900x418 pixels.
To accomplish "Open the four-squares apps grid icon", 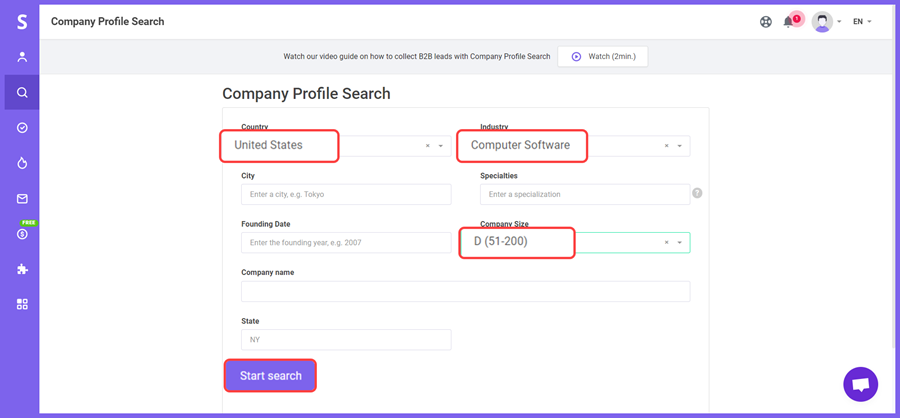I will point(22,304).
